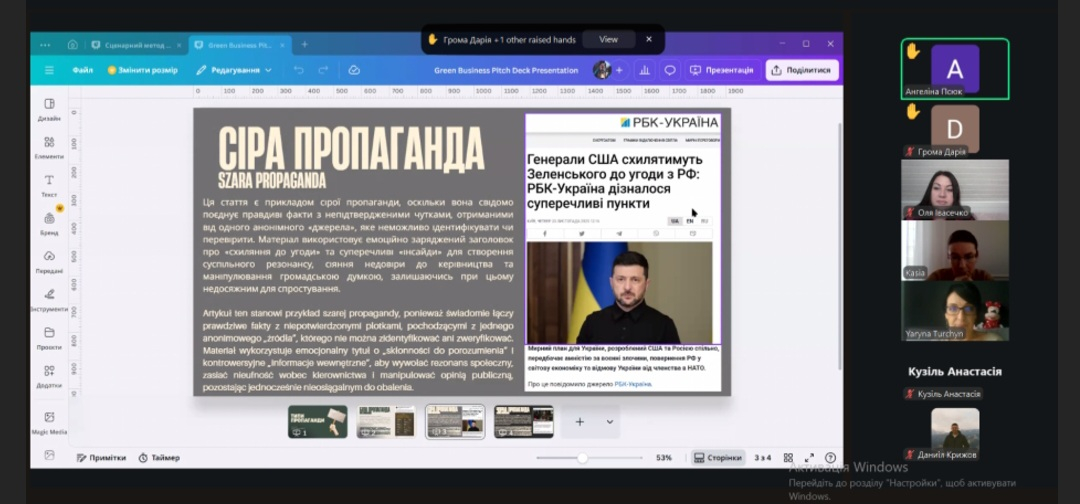Image resolution: width=1080 pixels, height=504 pixels.
Task: Click the UA language option in article
Action: click(x=675, y=221)
